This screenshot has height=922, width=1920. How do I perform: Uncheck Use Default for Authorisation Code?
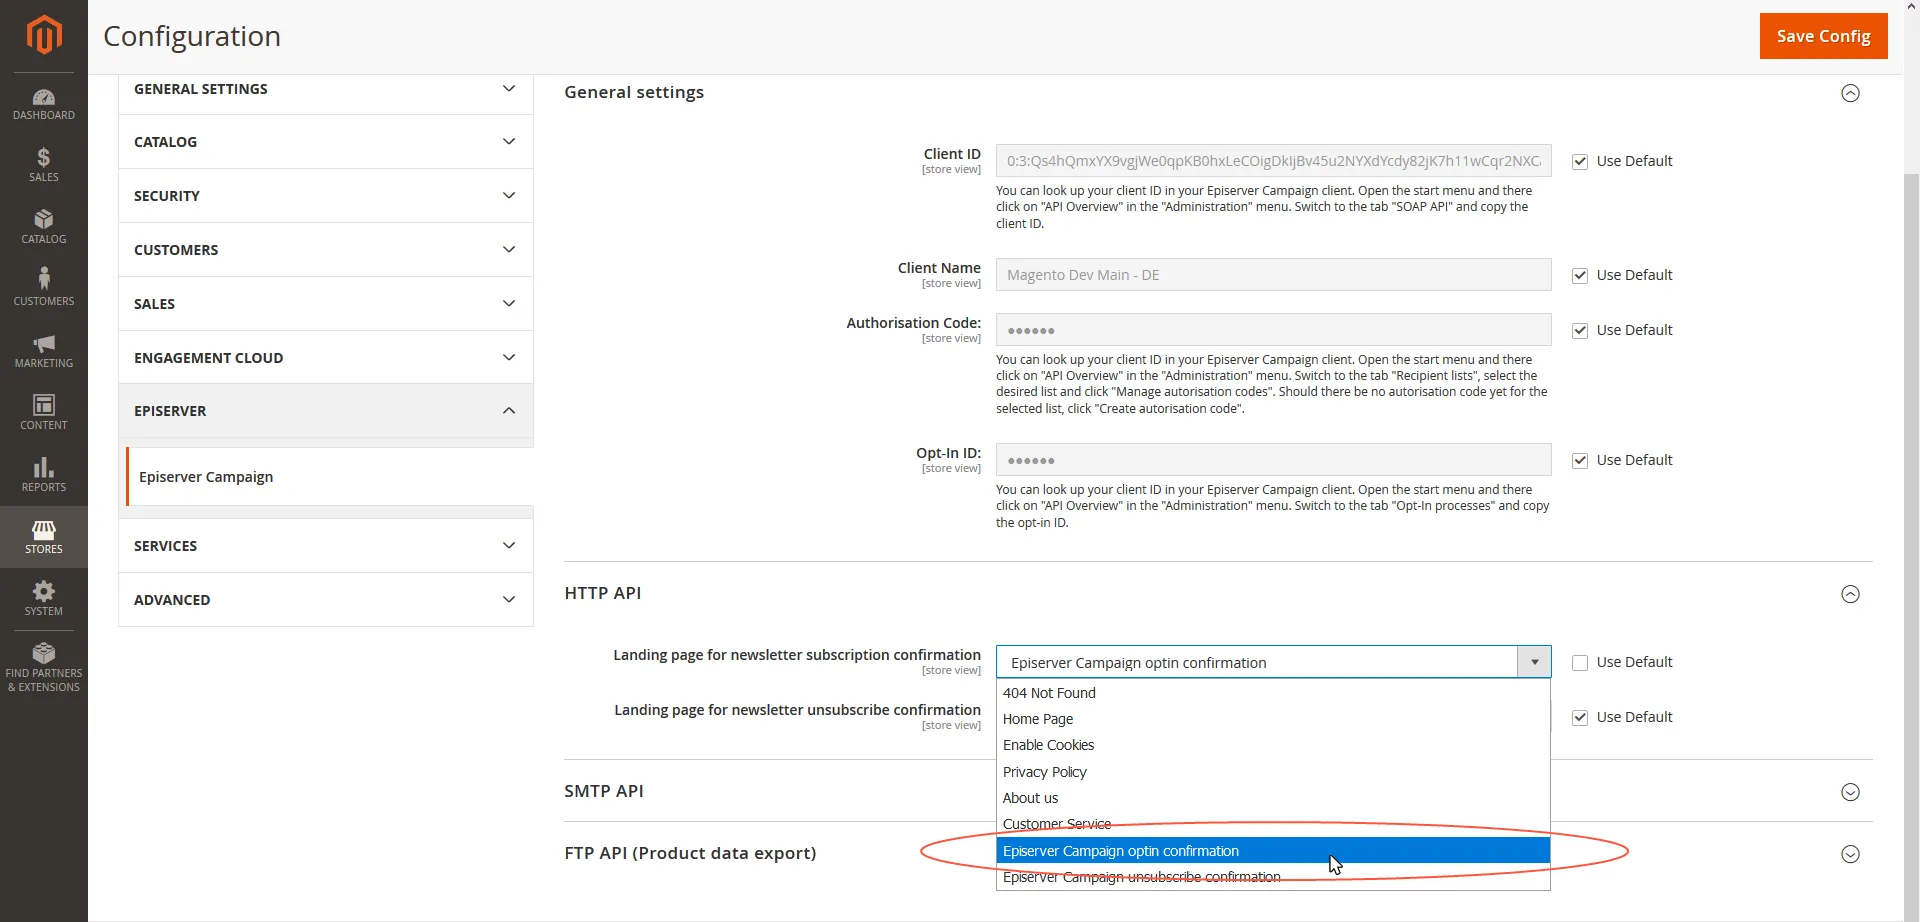click(1580, 331)
